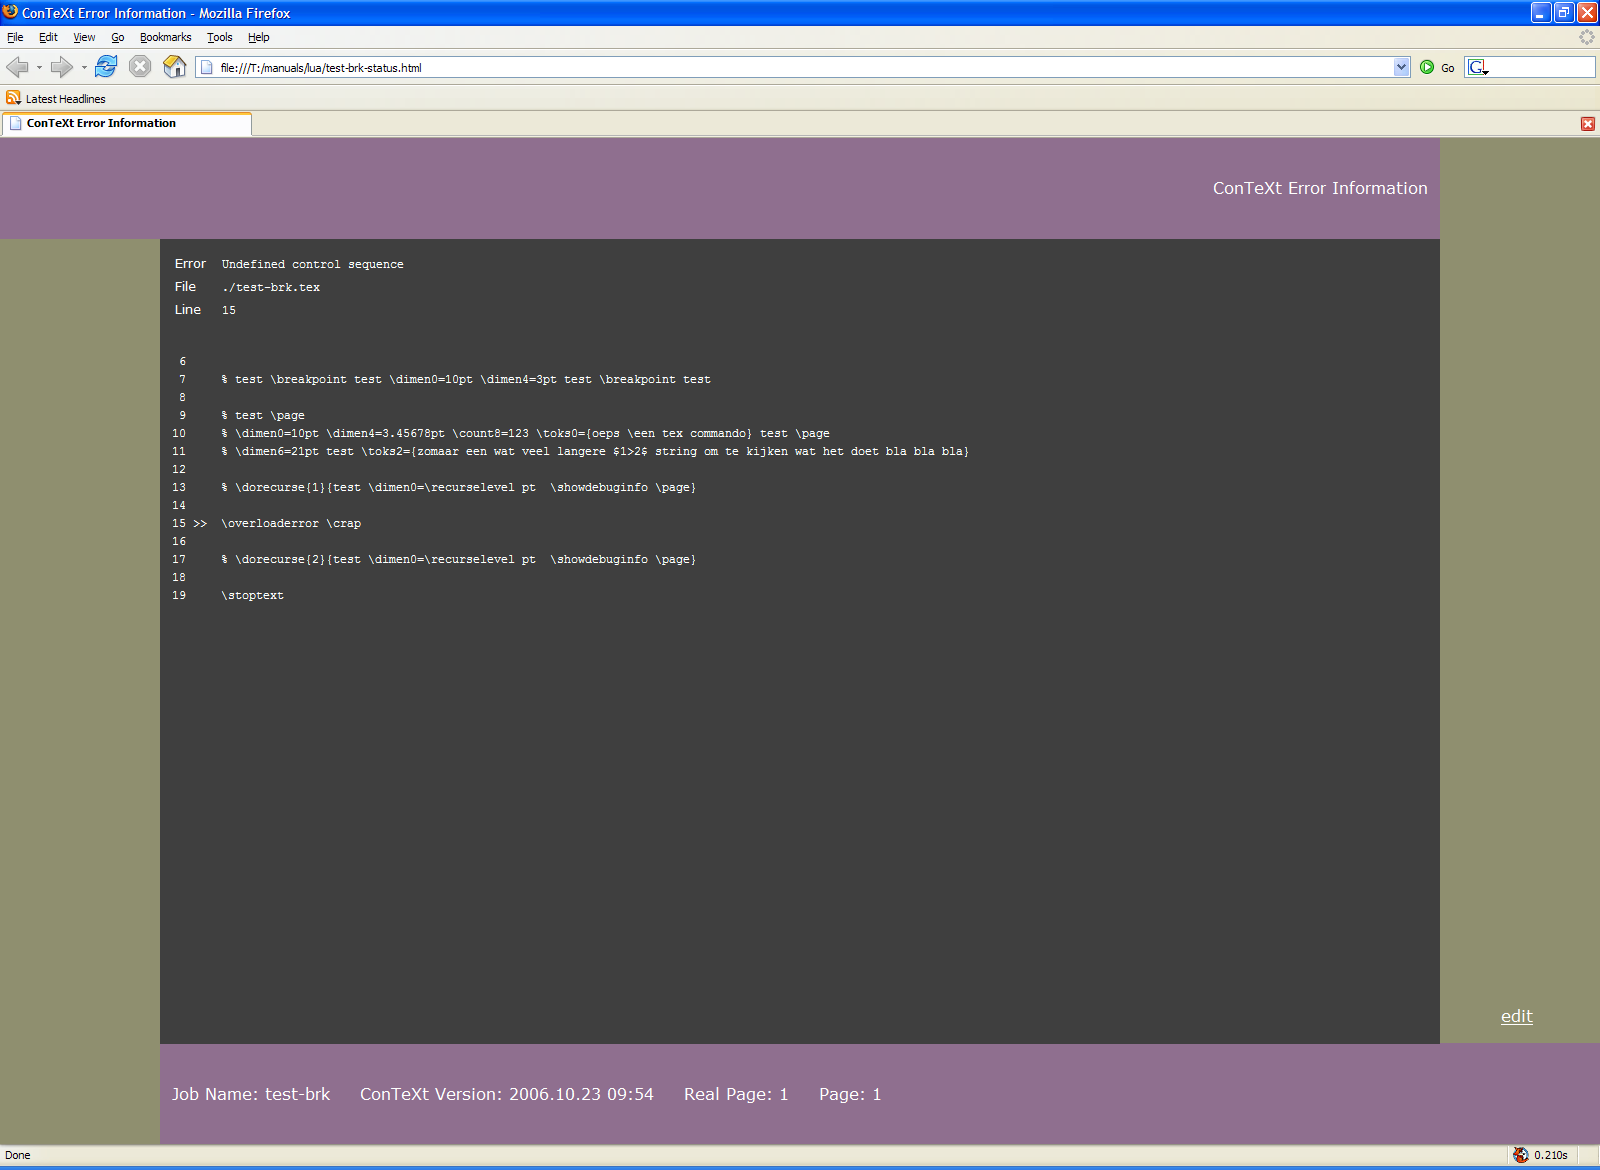
Task: Click the edit link
Action: (1516, 1016)
